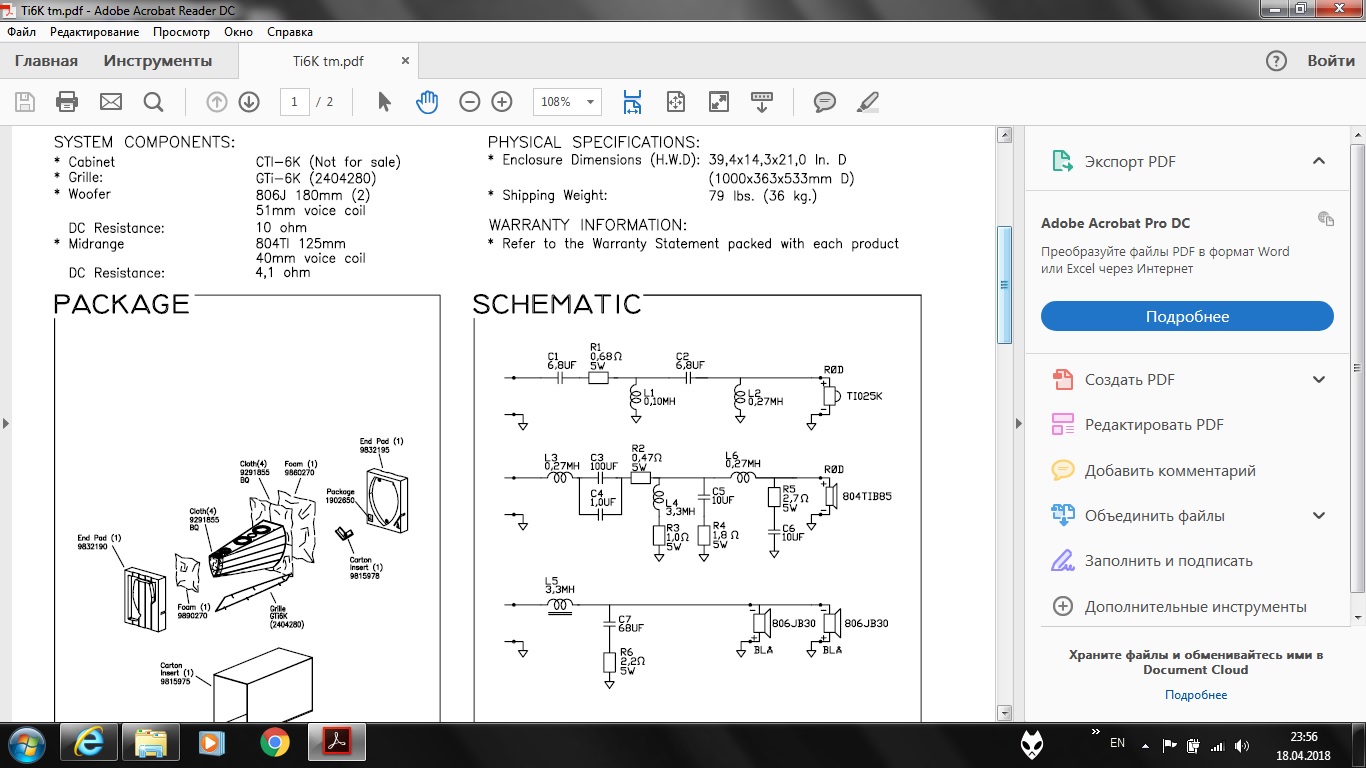1366x768 pixels.
Task: Go to next page arrow
Action: [249, 101]
